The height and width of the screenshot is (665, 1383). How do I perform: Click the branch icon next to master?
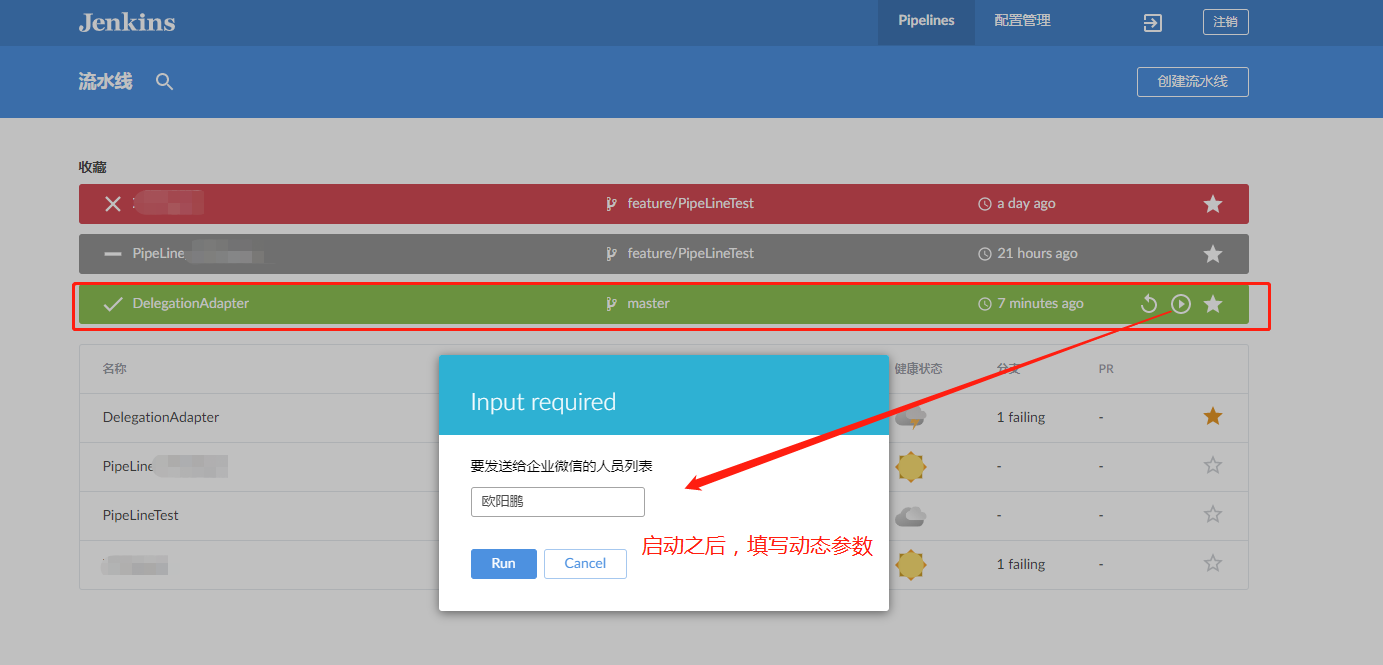[611, 303]
